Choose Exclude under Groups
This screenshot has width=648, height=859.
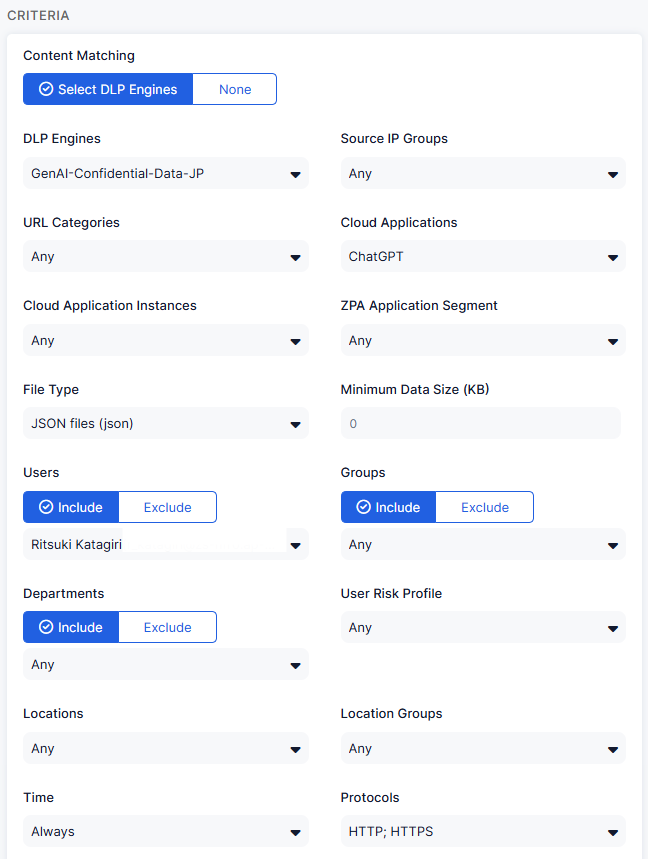[x=485, y=507]
